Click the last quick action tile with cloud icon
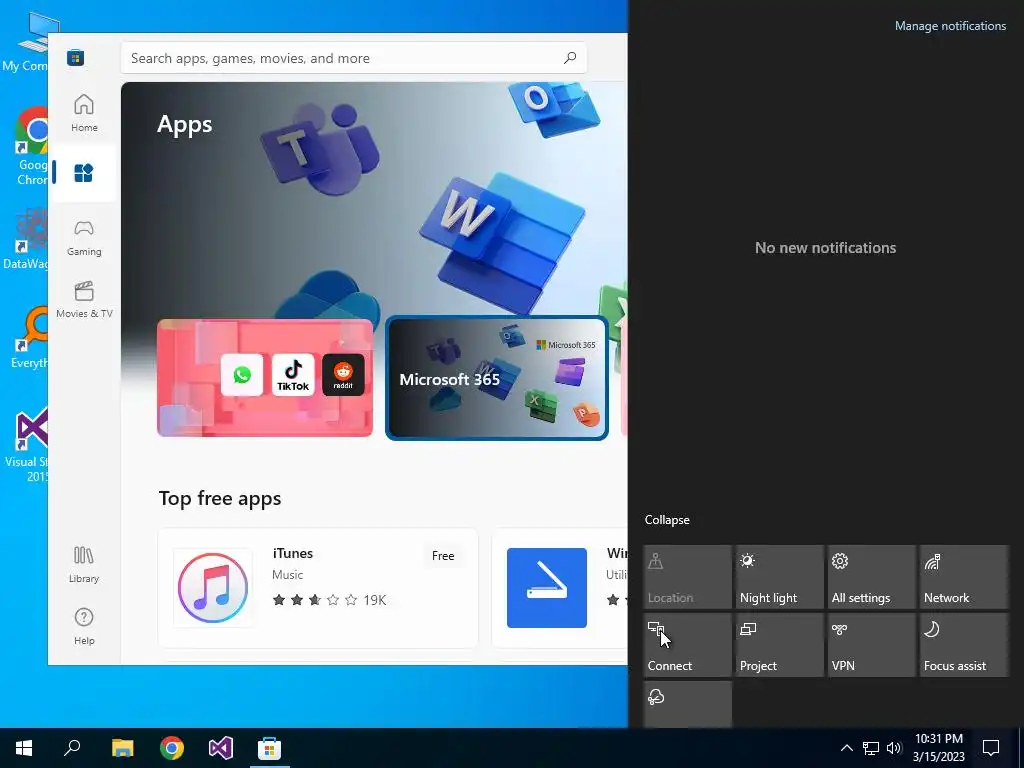Viewport: 1024px width, 768px height. pos(687,704)
